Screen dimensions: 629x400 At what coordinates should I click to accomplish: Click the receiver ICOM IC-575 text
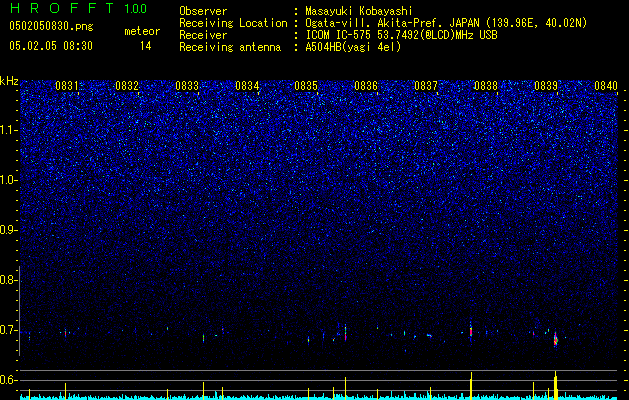[x=401, y=35]
